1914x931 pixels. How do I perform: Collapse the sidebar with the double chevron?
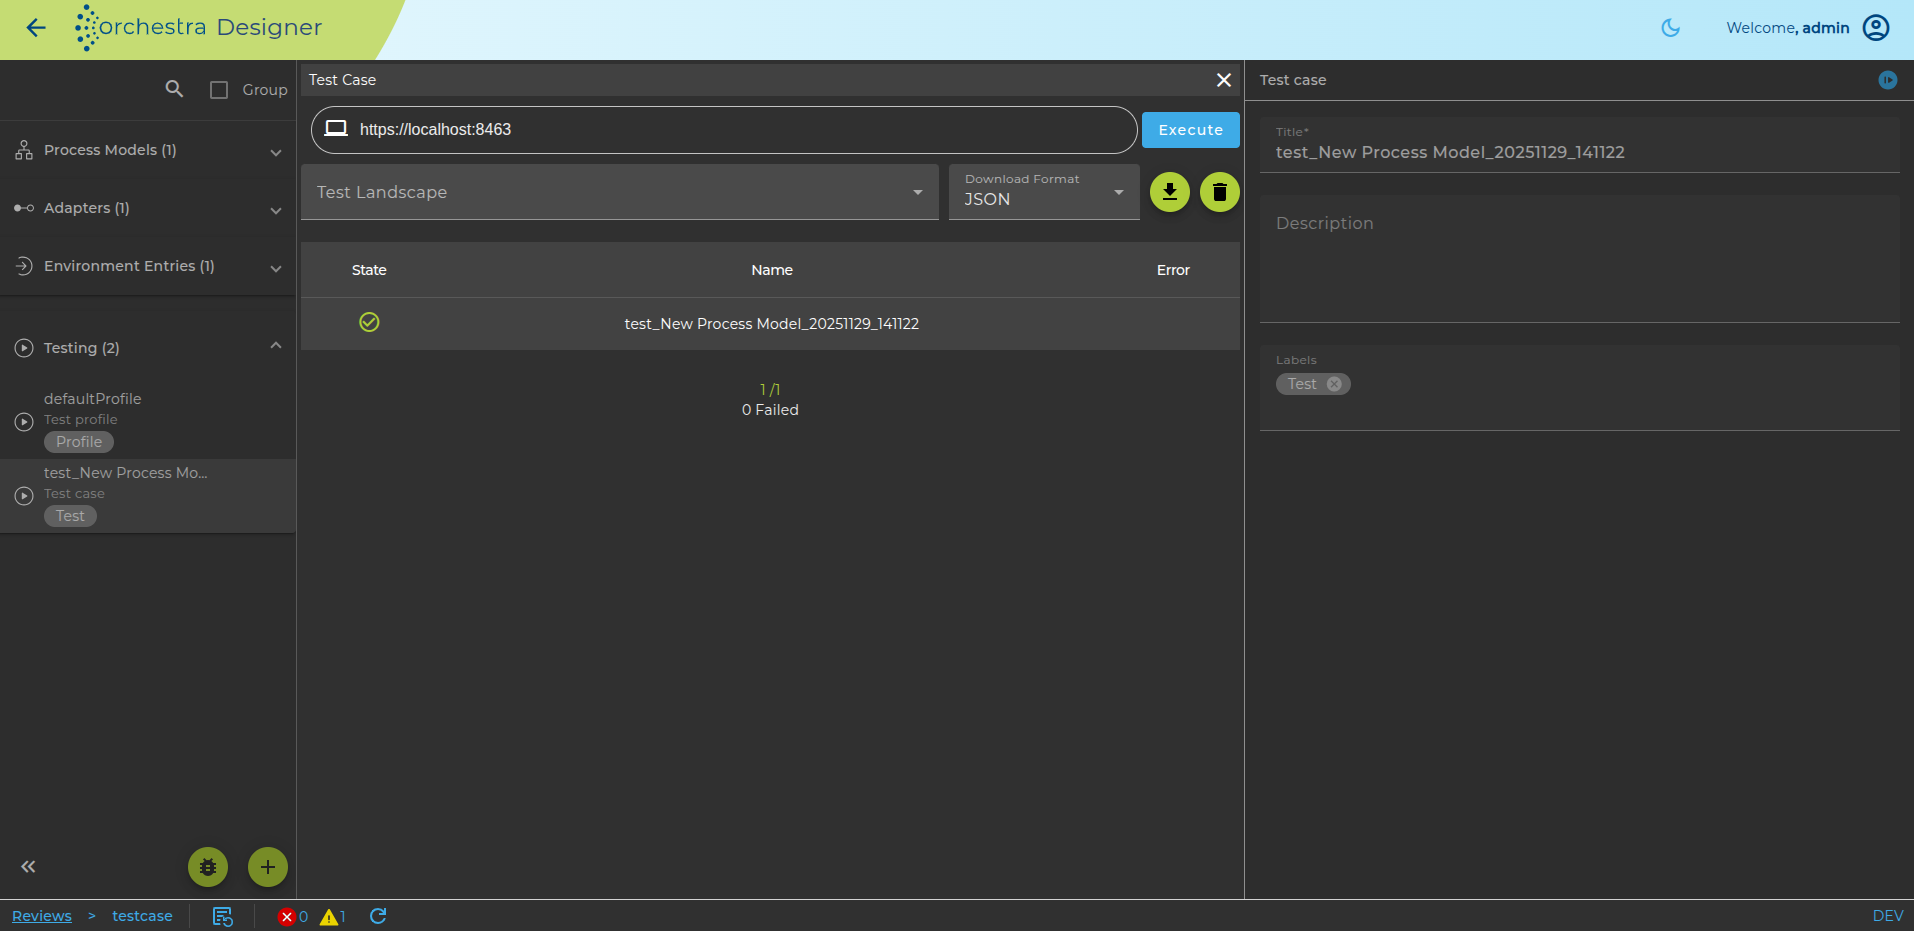pos(28,867)
